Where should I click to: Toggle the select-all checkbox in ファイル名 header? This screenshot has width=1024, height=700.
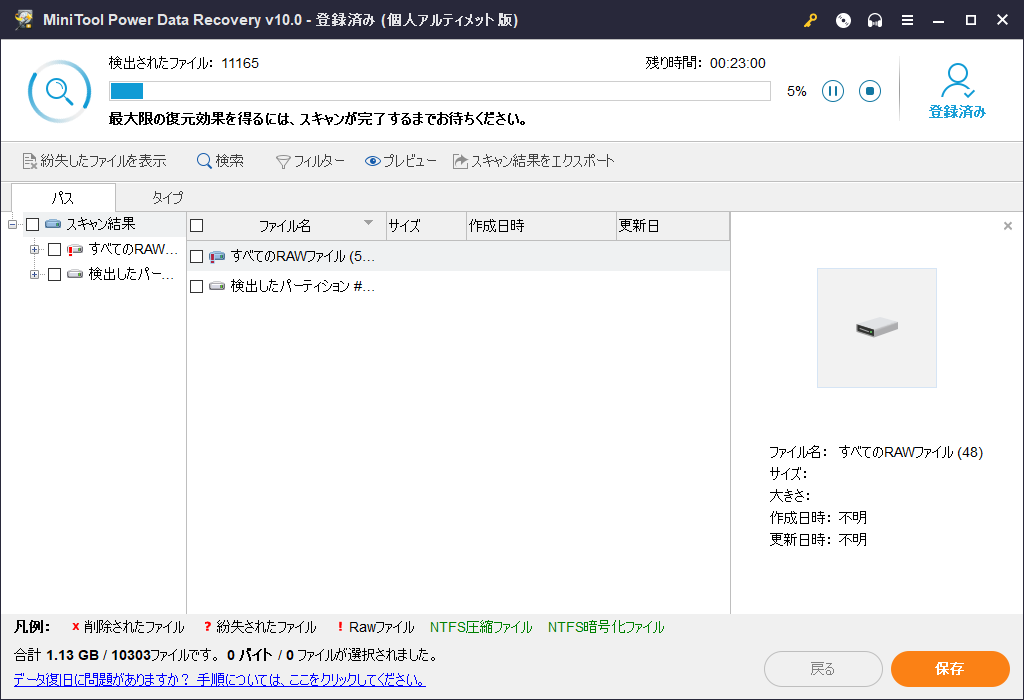(x=197, y=226)
